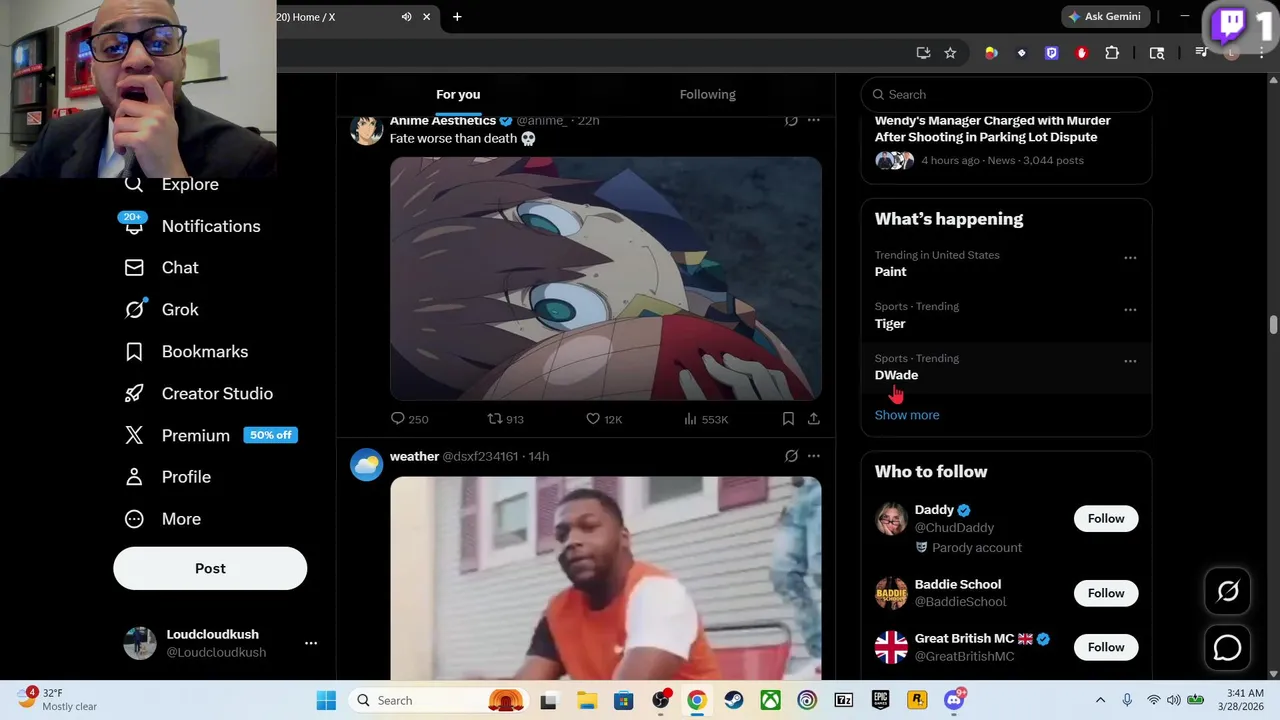1280x720 pixels.
Task: Open the Chrome extensions puzzle icon
Action: coord(1112,53)
